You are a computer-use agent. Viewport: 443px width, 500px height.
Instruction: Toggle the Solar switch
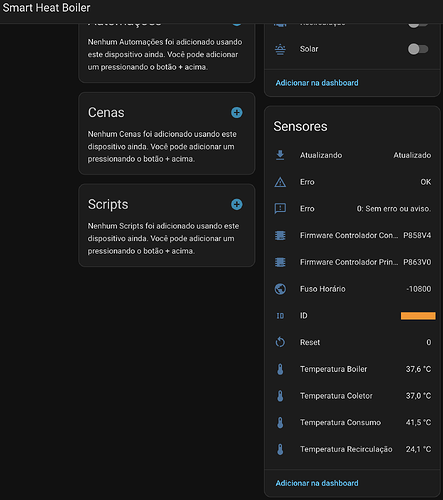[x=418, y=49]
